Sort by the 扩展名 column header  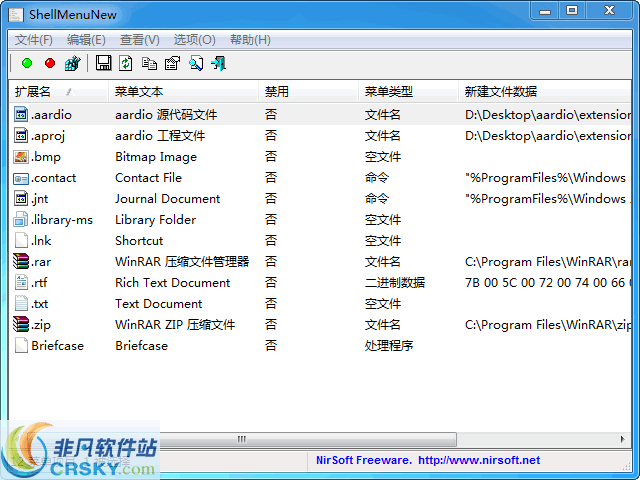click(x=58, y=91)
